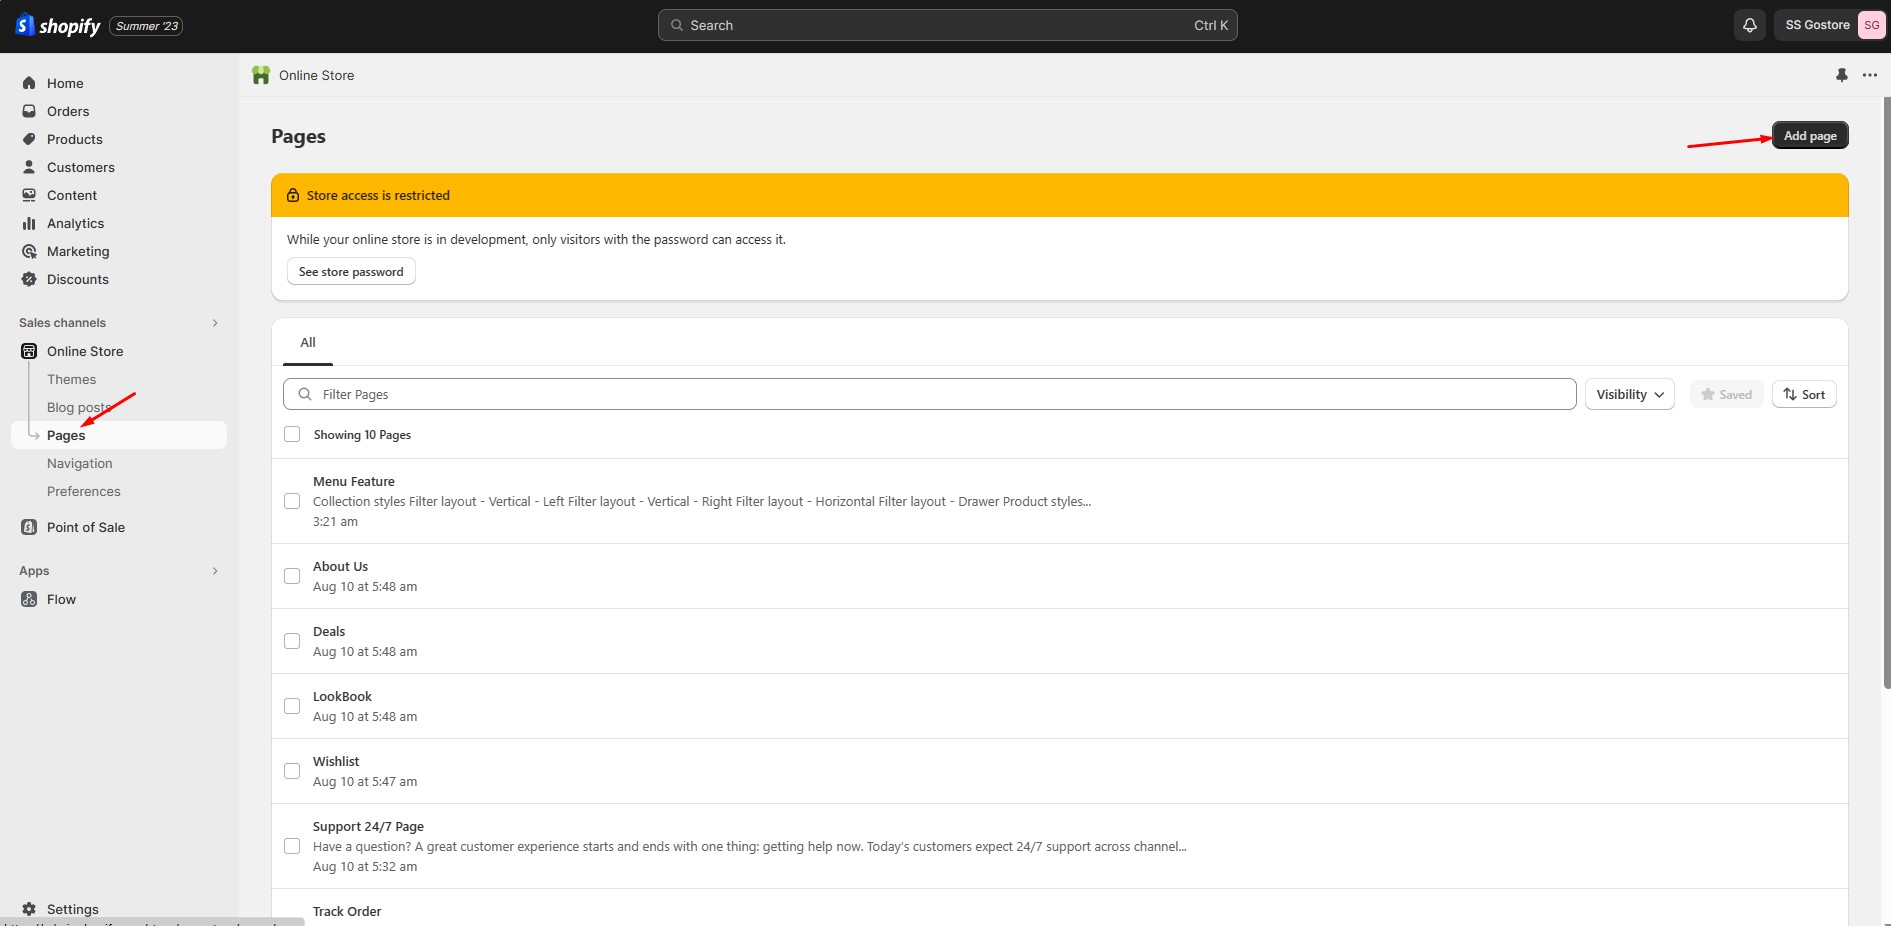Screen dimensions: 1891x926
Task: Click into the Filter Pages field
Action: (x=930, y=394)
